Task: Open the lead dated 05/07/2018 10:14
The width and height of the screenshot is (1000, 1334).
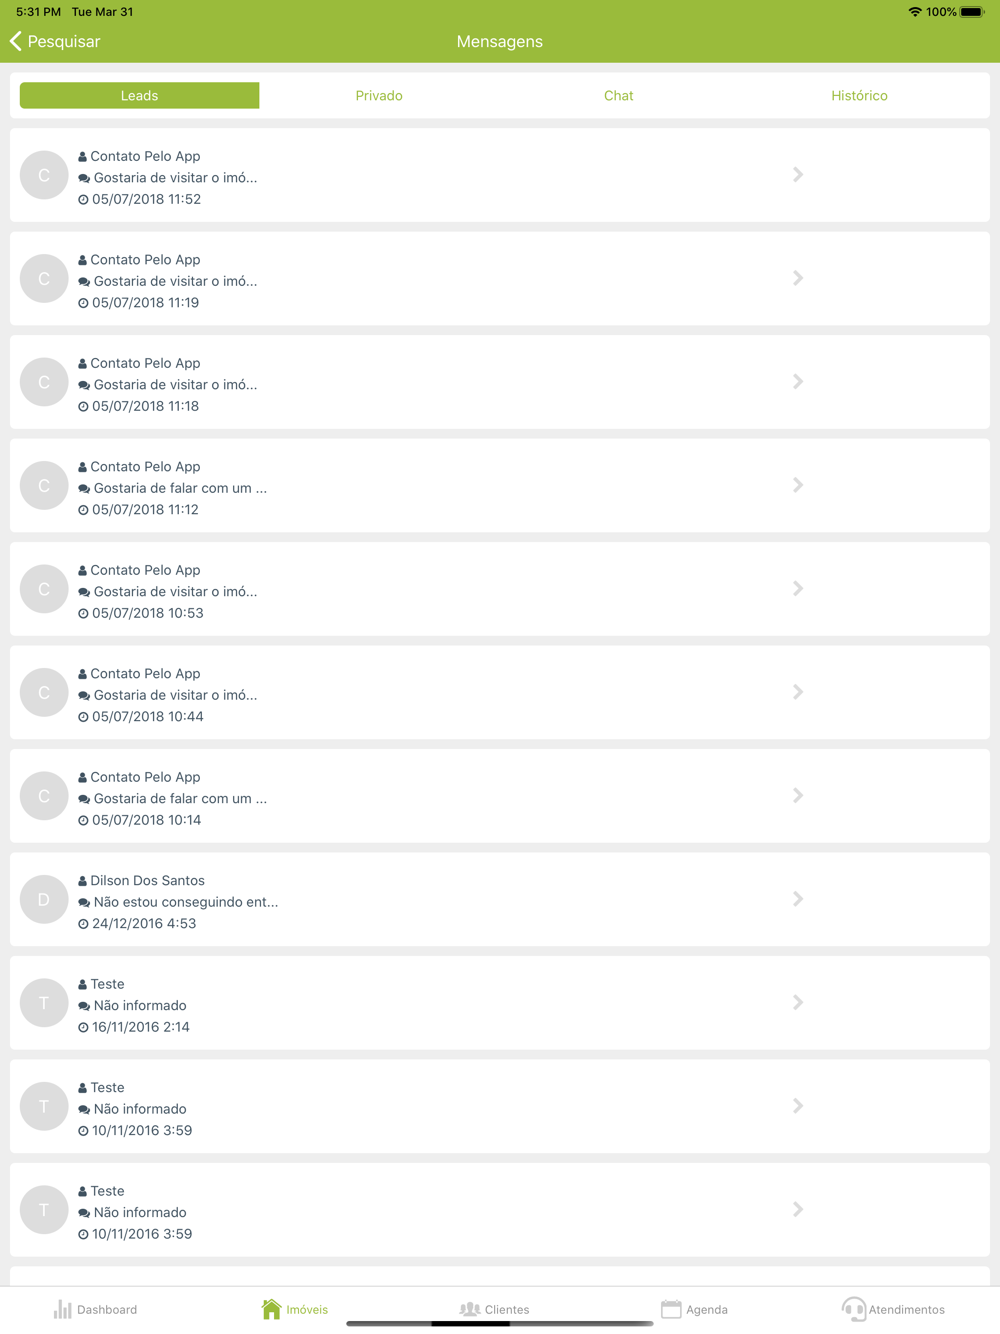Action: (x=500, y=796)
